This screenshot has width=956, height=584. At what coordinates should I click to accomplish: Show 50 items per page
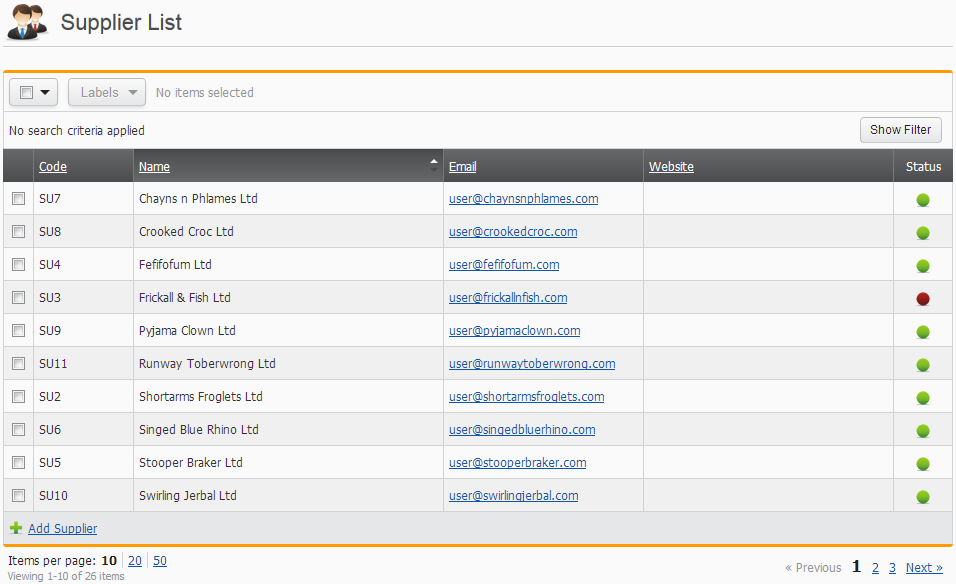[x=160, y=561]
